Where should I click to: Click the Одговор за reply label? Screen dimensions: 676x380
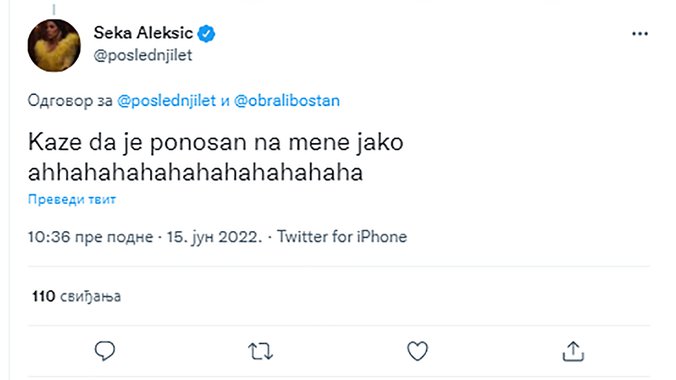(x=70, y=101)
